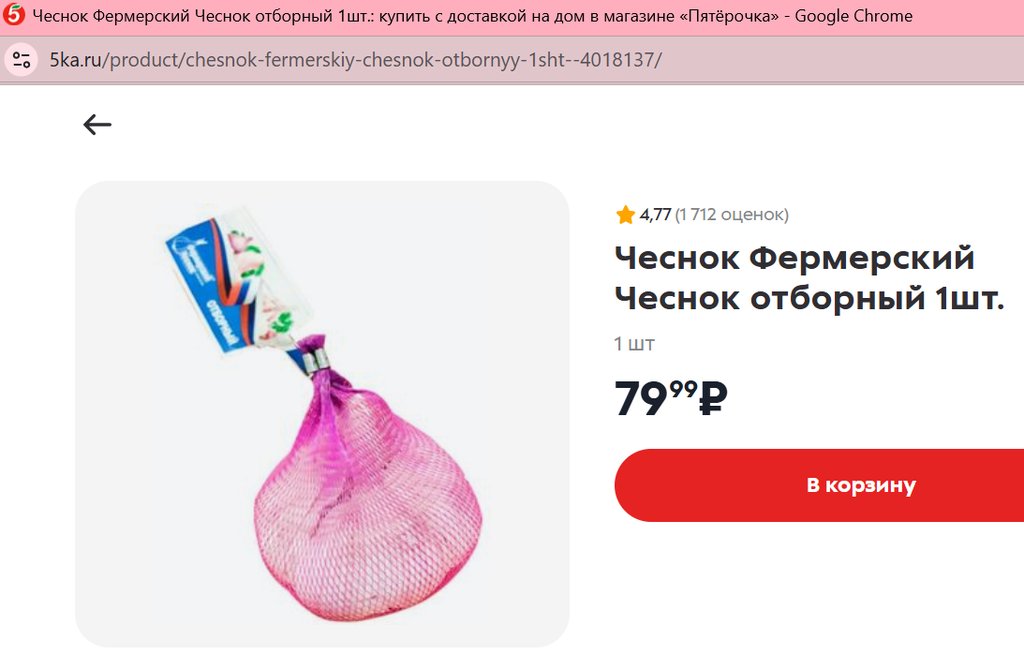Image resolution: width=1024 pixels, height=655 pixels.
Task: Click the 4,77 rating value
Action: [x=655, y=214]
